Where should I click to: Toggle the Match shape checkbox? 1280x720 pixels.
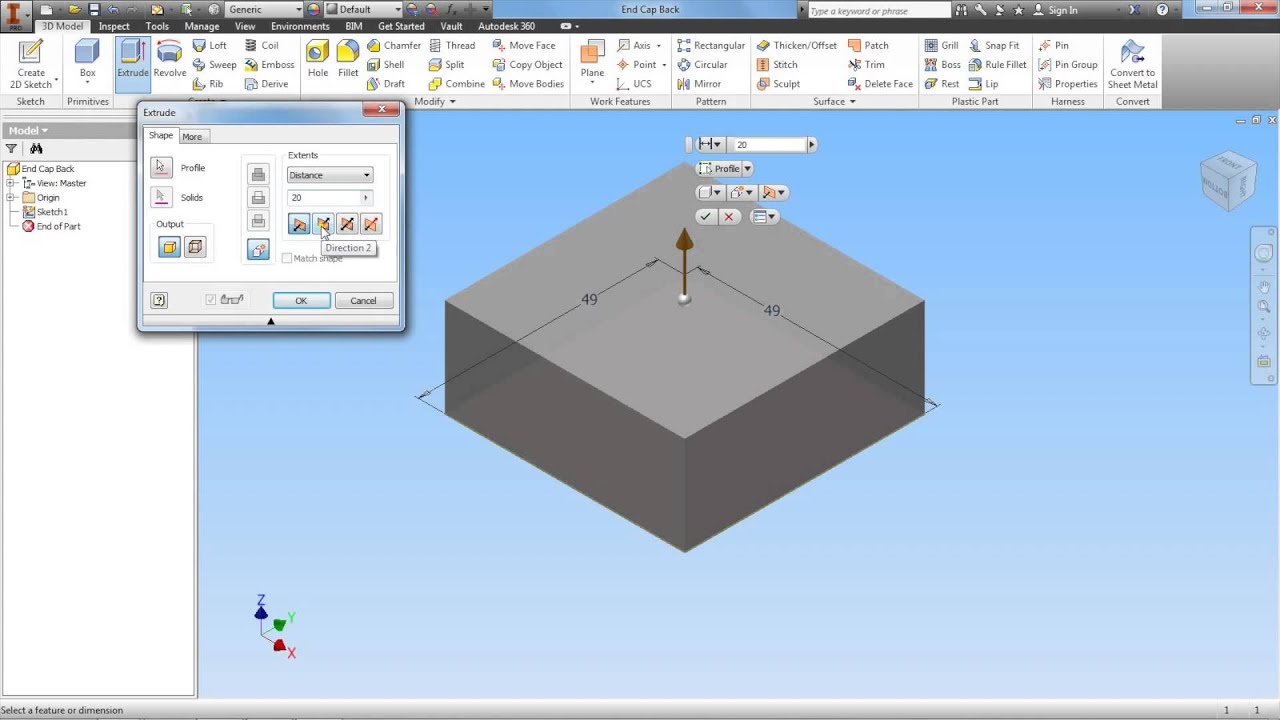tap(287, 258)
